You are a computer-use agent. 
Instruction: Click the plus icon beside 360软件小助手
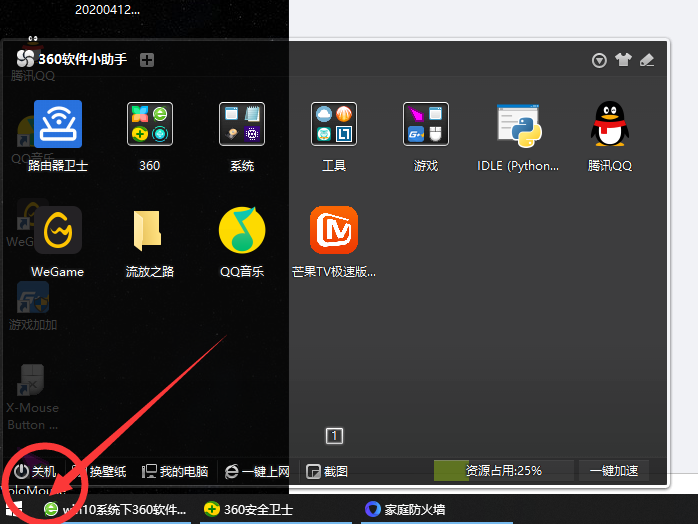(x=147, y=60)
